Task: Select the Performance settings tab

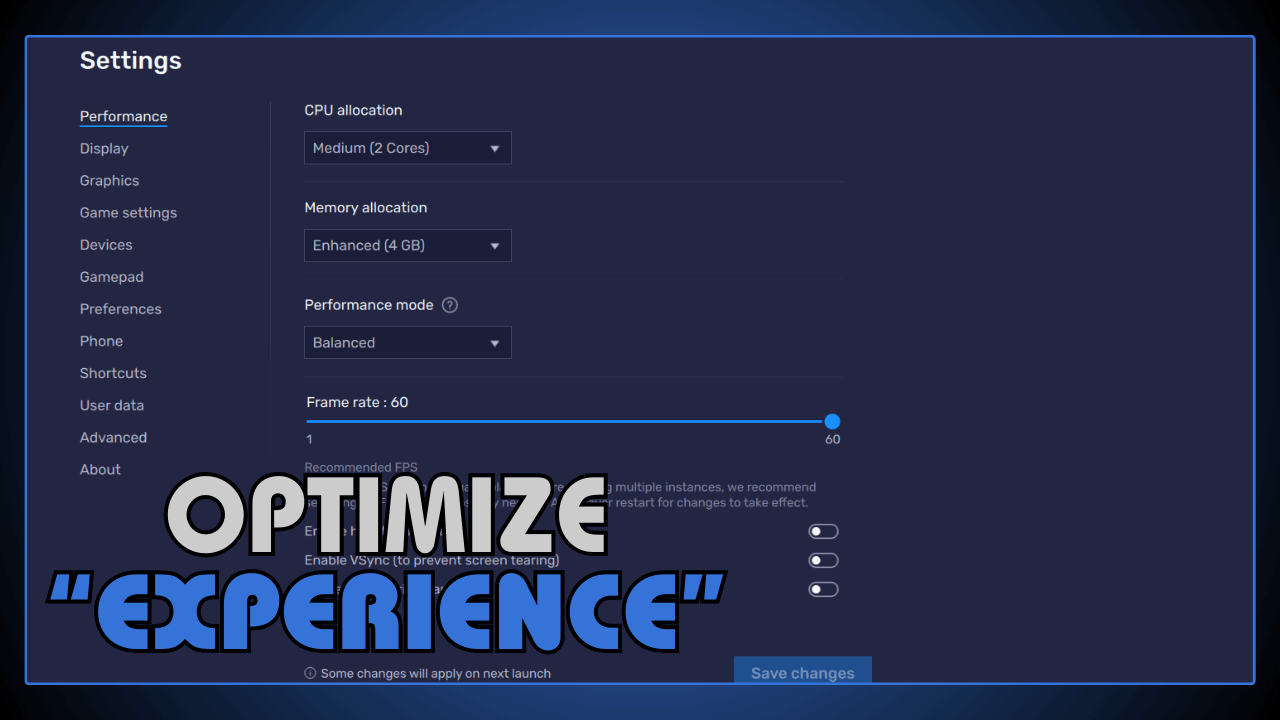Action: pyautogui.click(x=123, y=116)
